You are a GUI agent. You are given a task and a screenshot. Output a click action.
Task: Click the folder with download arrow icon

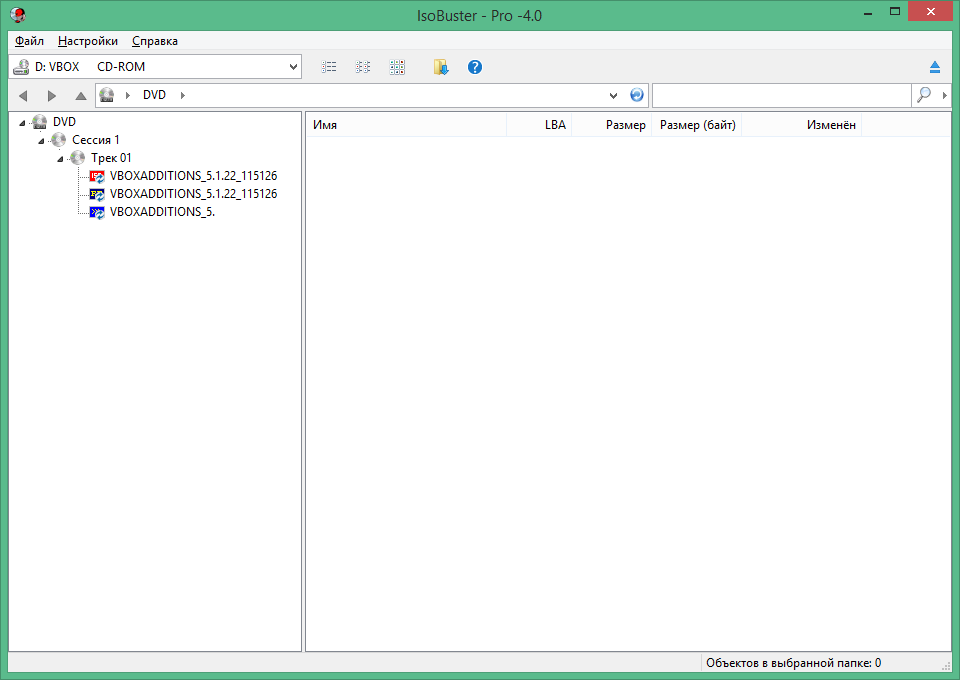click(441, 67)
